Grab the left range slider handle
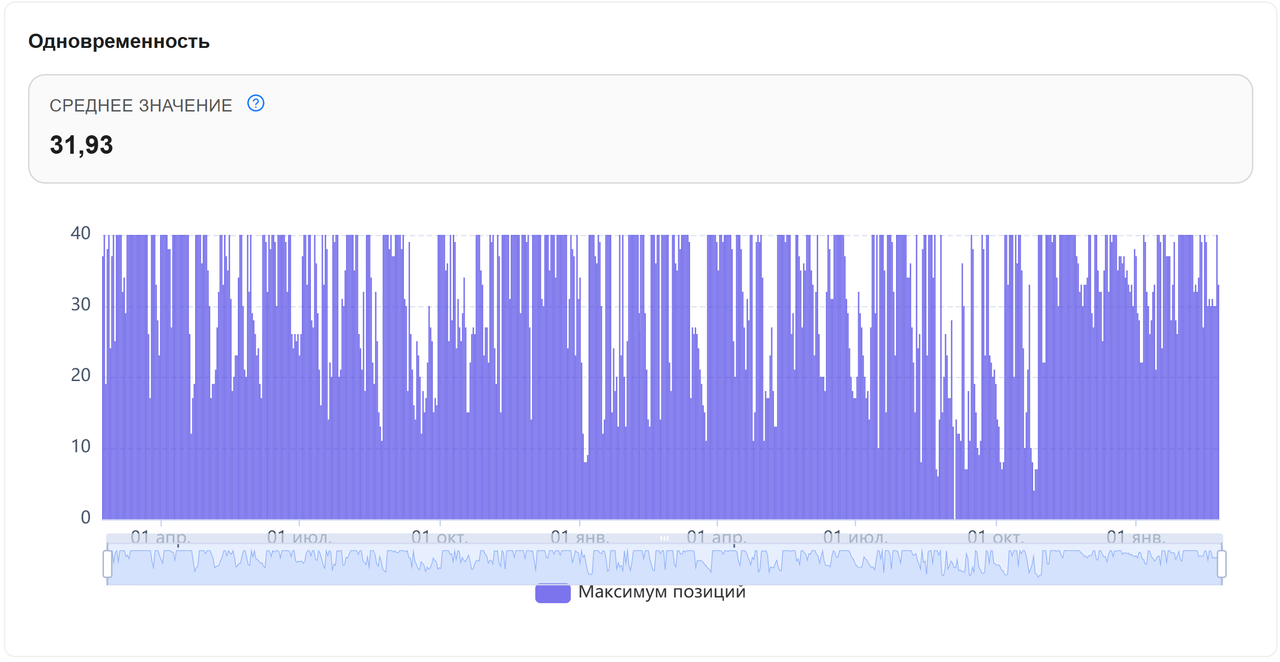Screen dimensions: 1280x662 coord(107,564)
